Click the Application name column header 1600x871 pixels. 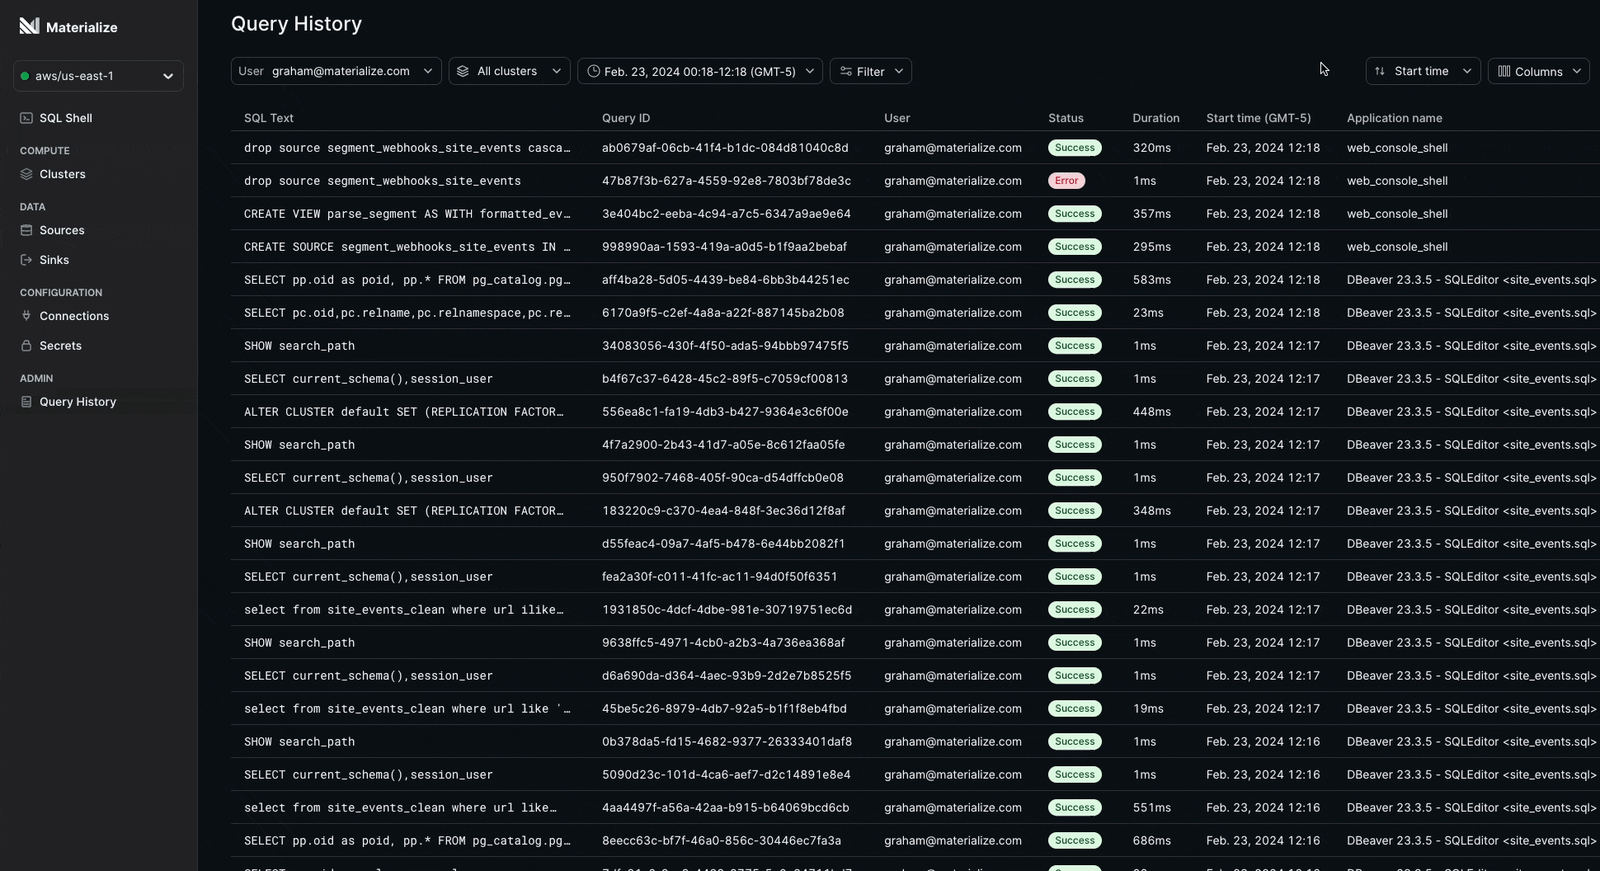coord(1394,118)
